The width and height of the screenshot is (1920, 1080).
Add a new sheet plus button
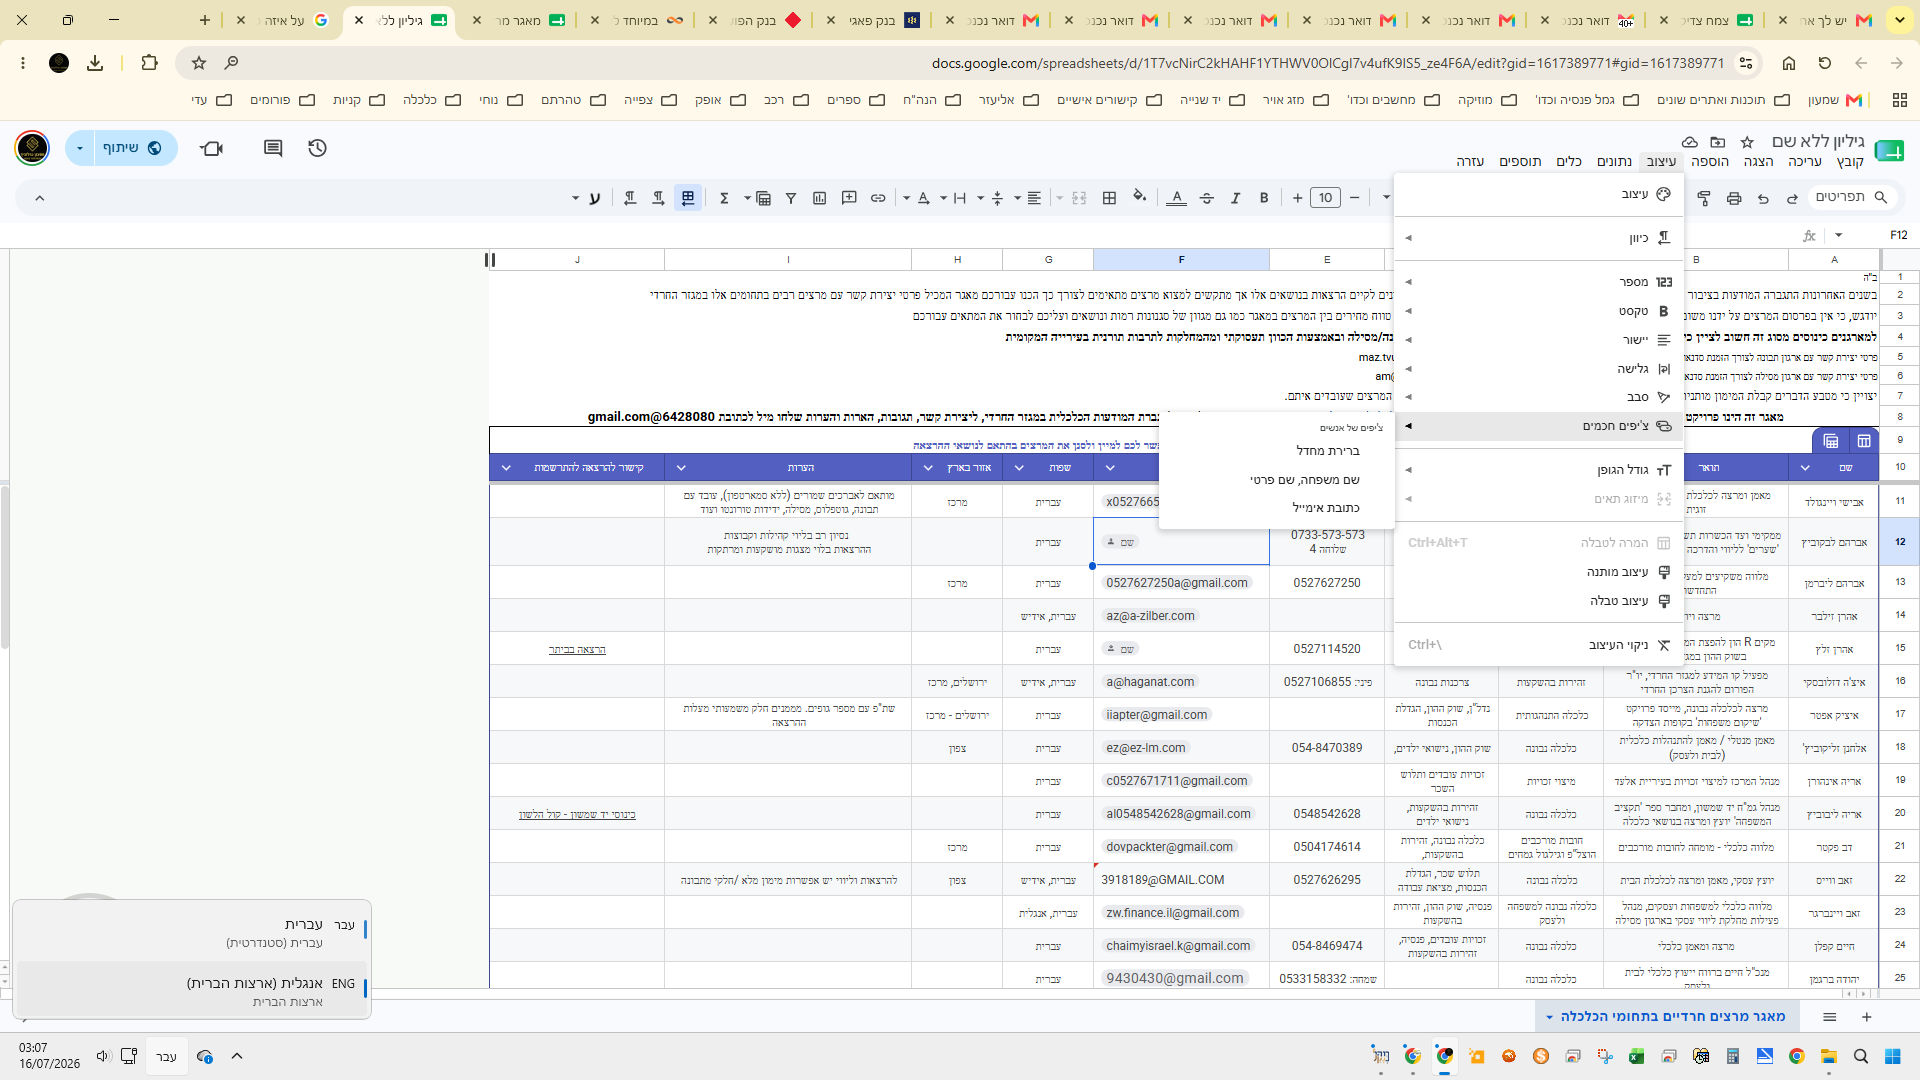[x=1866, y=1017]
